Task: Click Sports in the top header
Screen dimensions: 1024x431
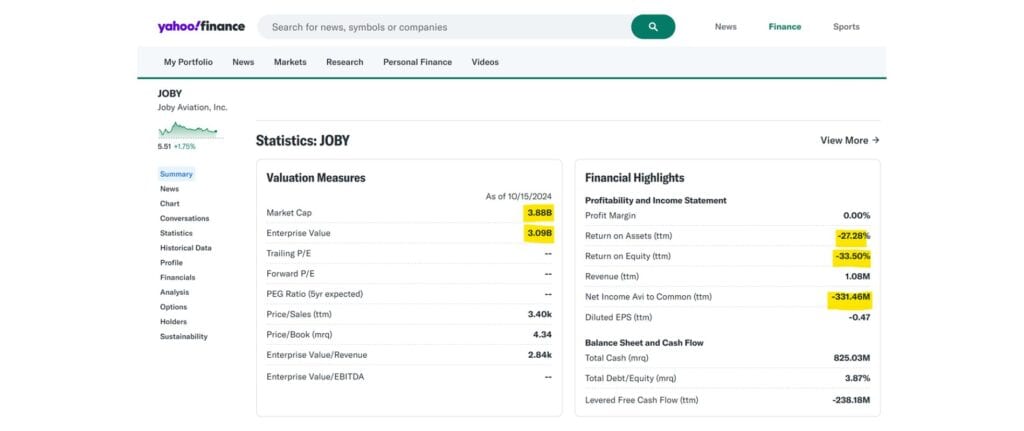Action: point(846,27)
